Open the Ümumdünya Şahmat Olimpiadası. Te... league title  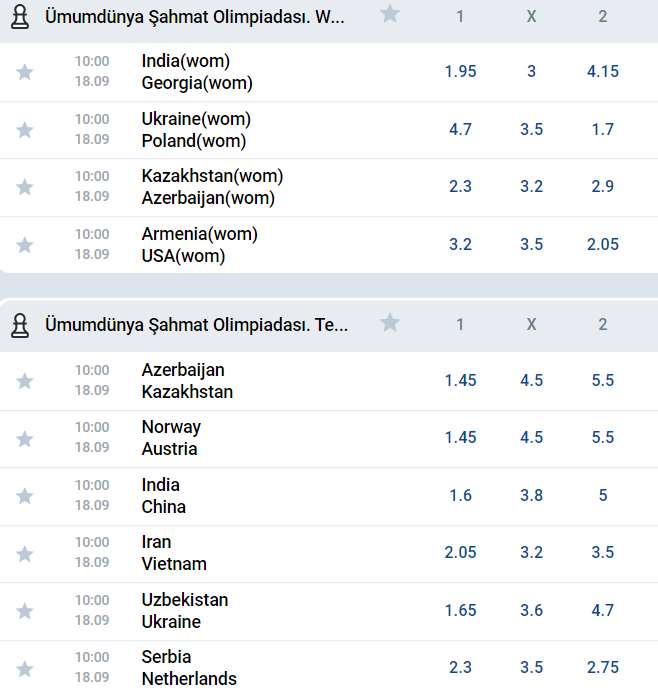[196, 325]
